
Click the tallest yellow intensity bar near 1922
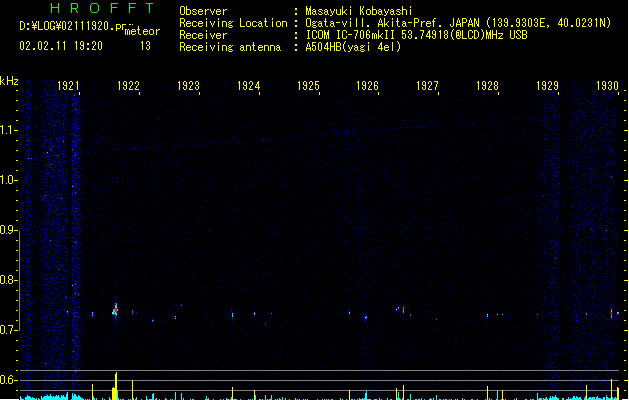tap(116, 386)
